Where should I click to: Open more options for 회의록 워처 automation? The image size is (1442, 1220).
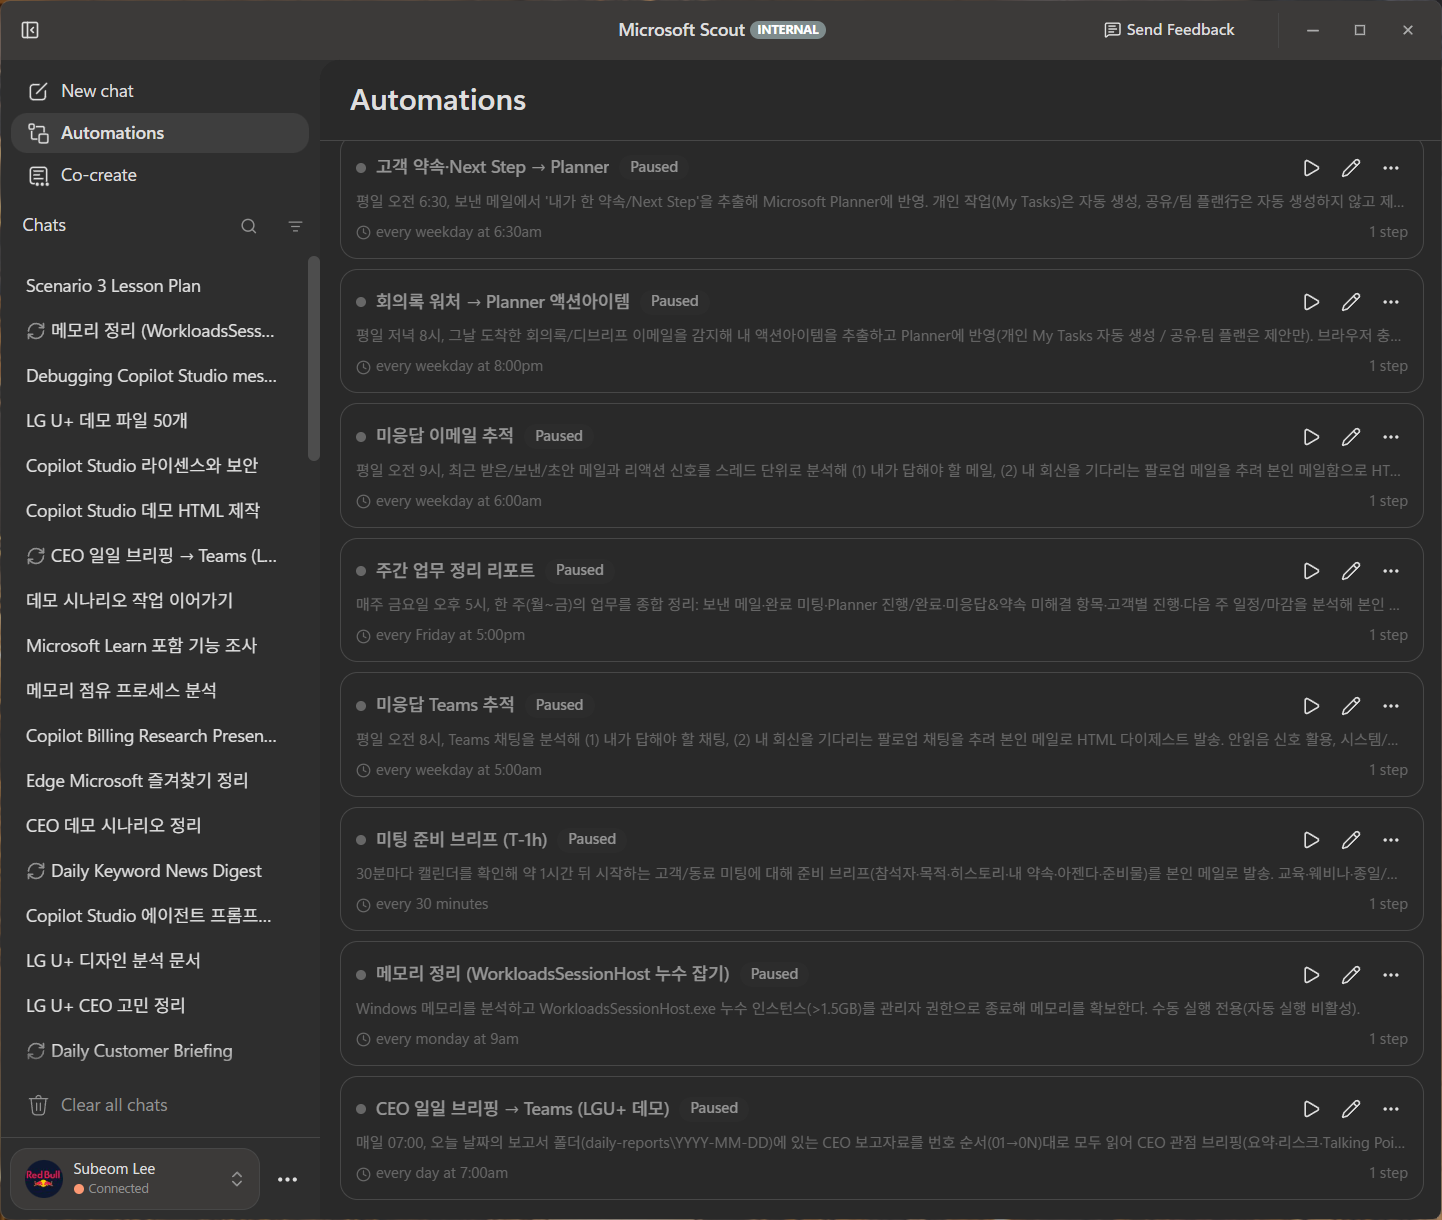click(1391, 302)
